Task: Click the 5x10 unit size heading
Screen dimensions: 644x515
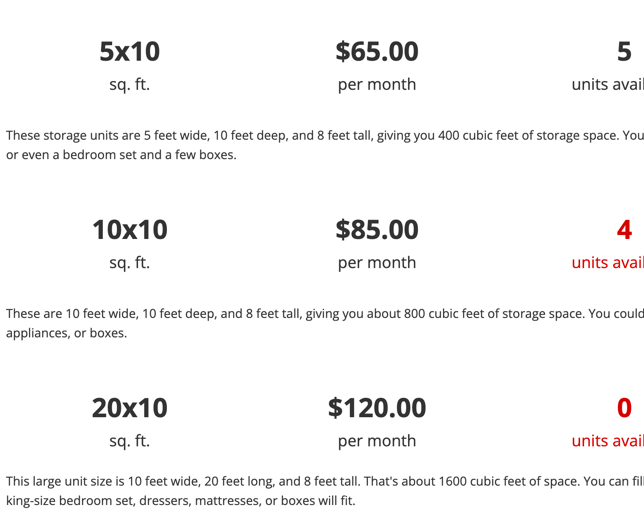Action: [129, 51]
